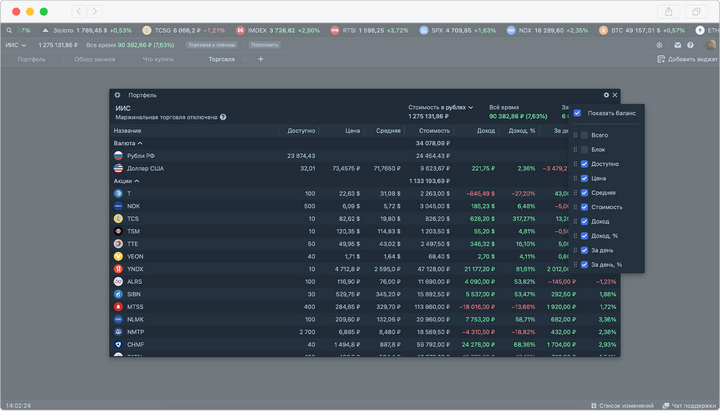This screenshot has height=411, width=720.
Task: Click the Safari share icon in title bar
Action: point(669,11)
